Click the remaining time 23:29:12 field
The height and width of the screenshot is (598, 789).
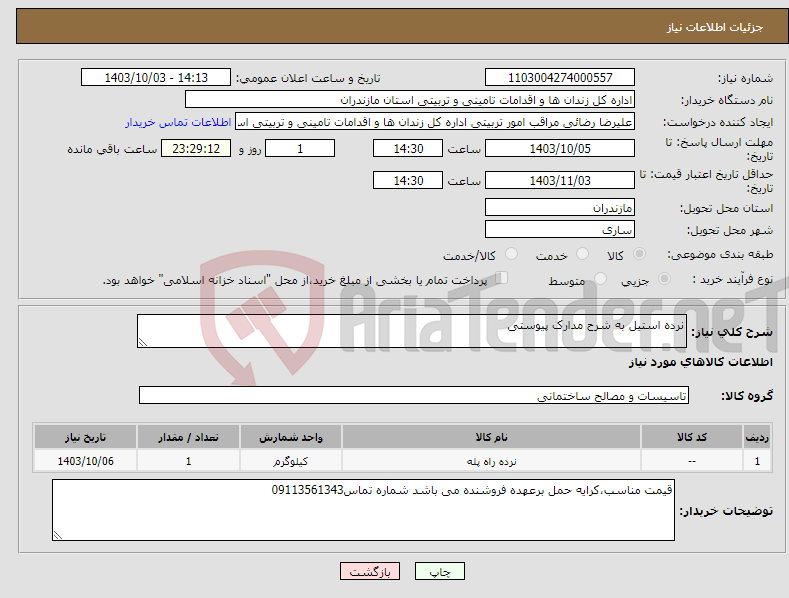196,148
